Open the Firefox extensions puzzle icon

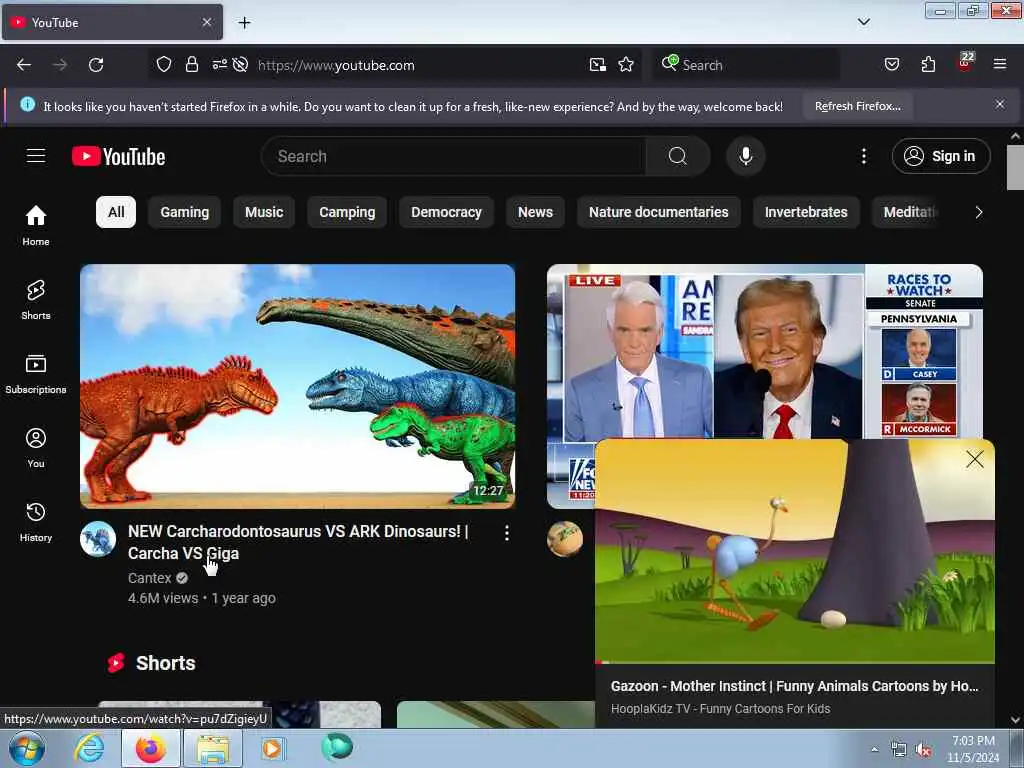pyautogui.click(x=928, y=64)
